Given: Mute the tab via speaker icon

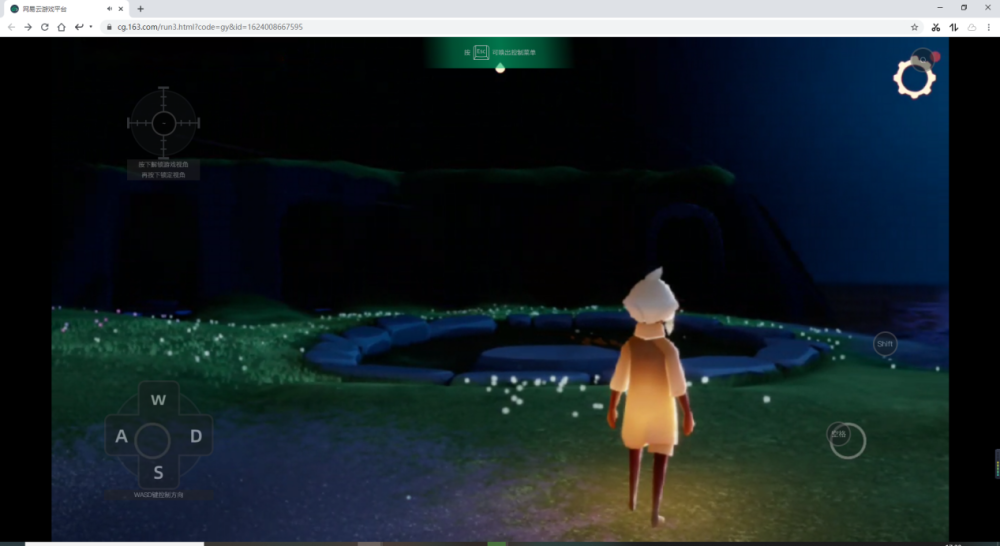Looking at the screenshot, I should pyautogui.click(x=109, y=8).
